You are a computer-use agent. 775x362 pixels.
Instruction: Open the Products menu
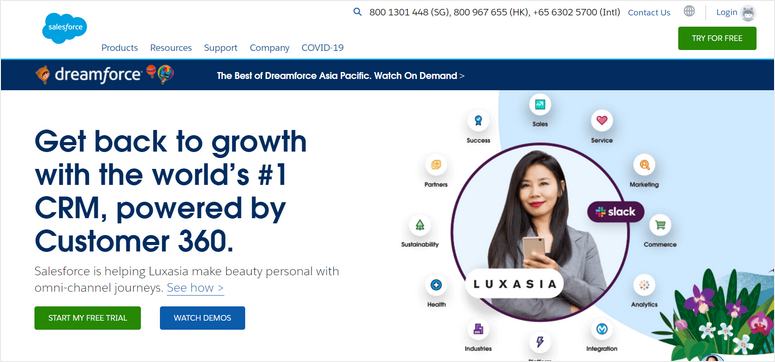120,48
